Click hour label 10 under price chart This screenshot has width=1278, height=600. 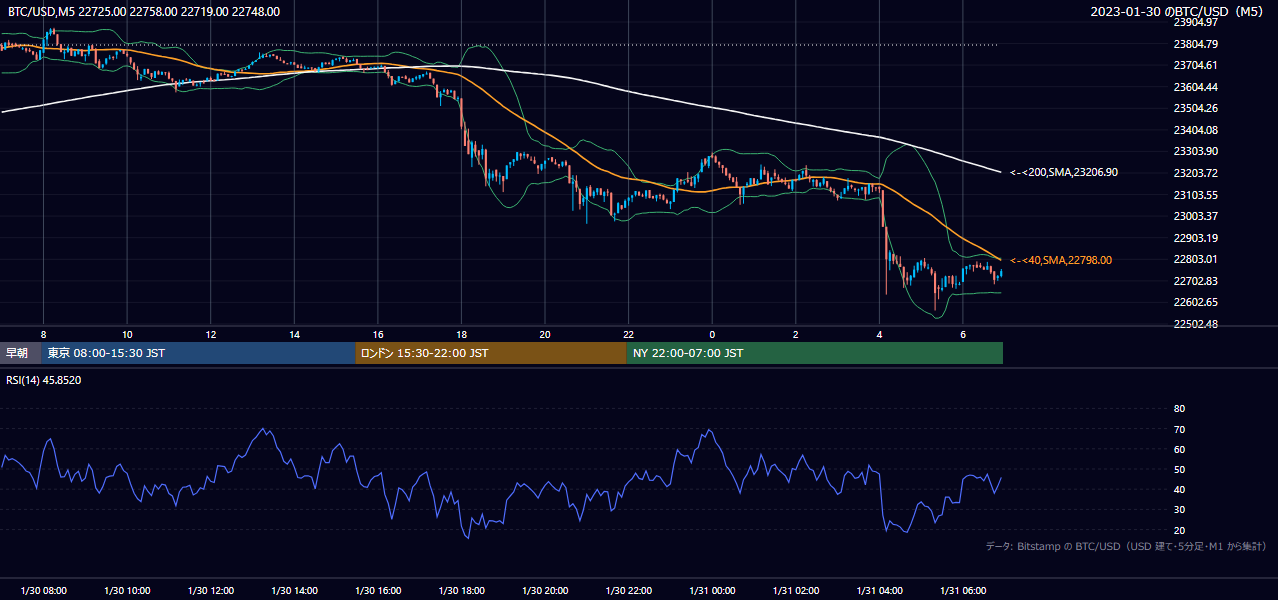(127, 334)
